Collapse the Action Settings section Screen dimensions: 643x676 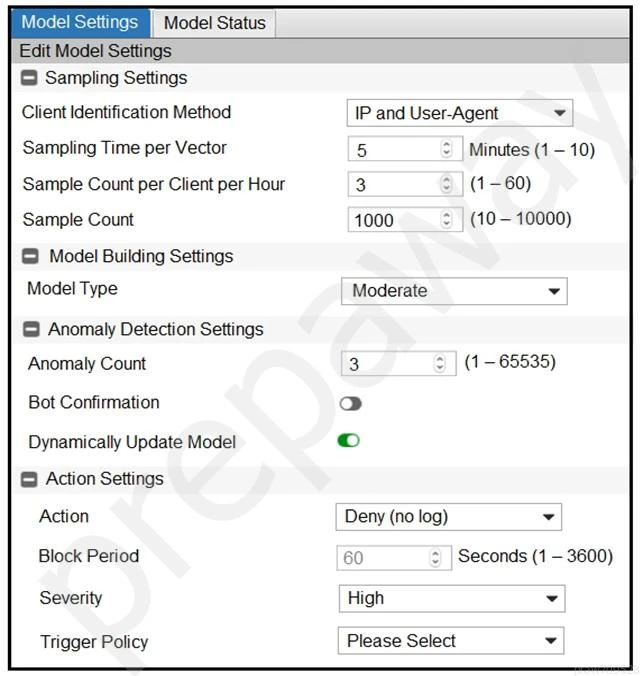click(29, 479)
